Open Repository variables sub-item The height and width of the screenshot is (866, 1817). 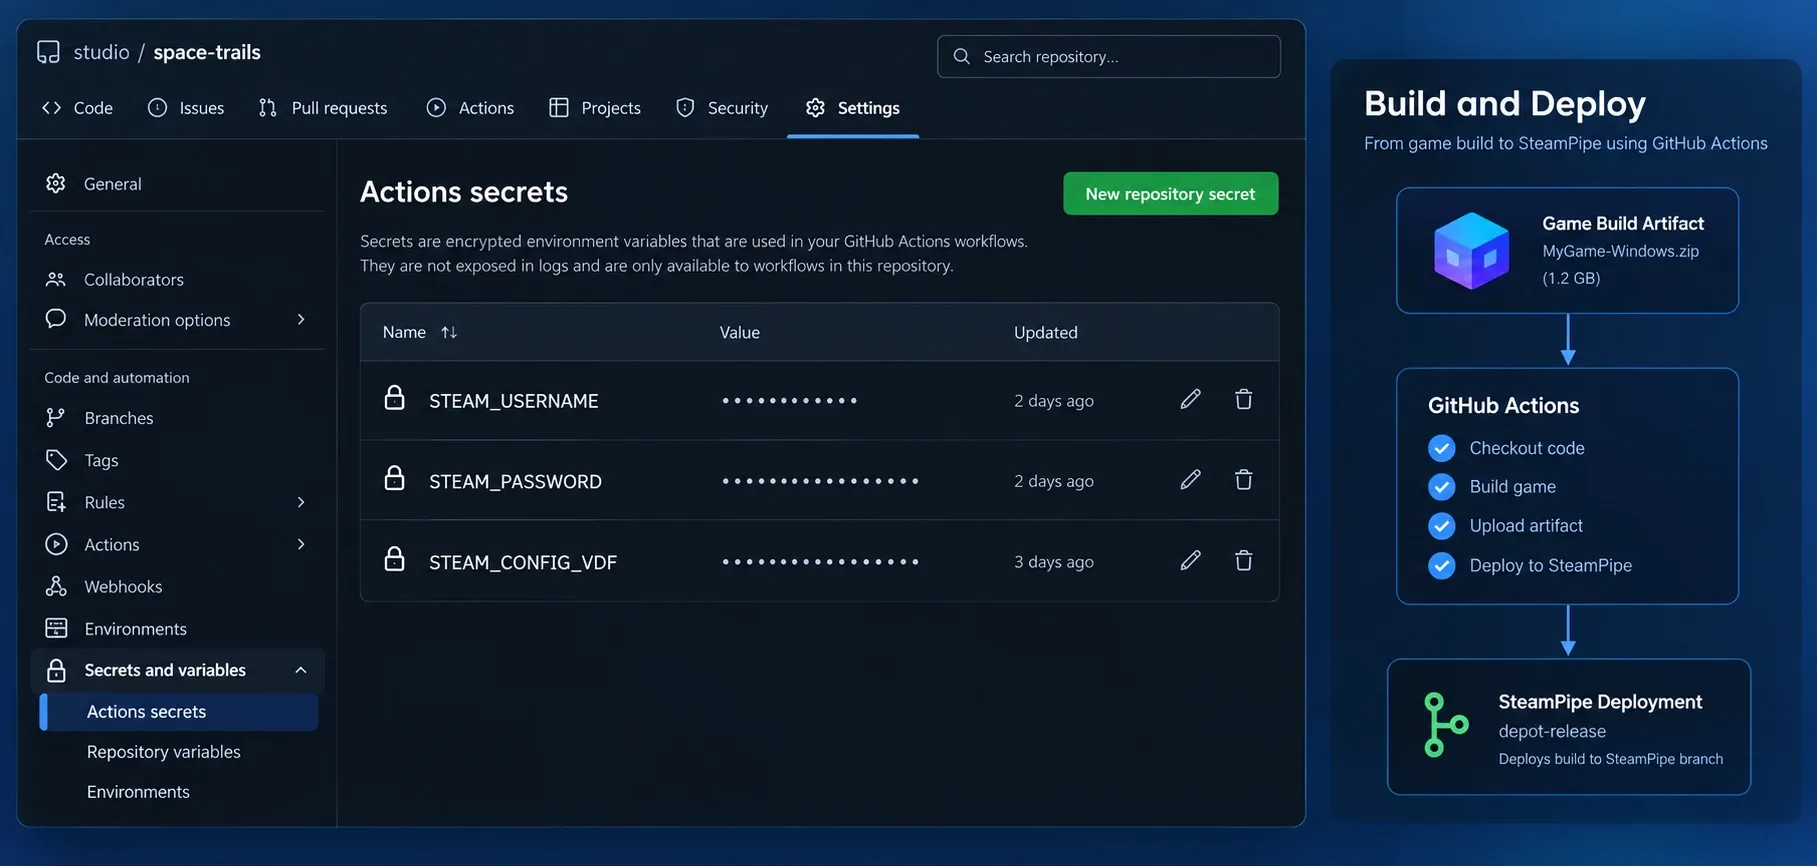tap(164, 752)
